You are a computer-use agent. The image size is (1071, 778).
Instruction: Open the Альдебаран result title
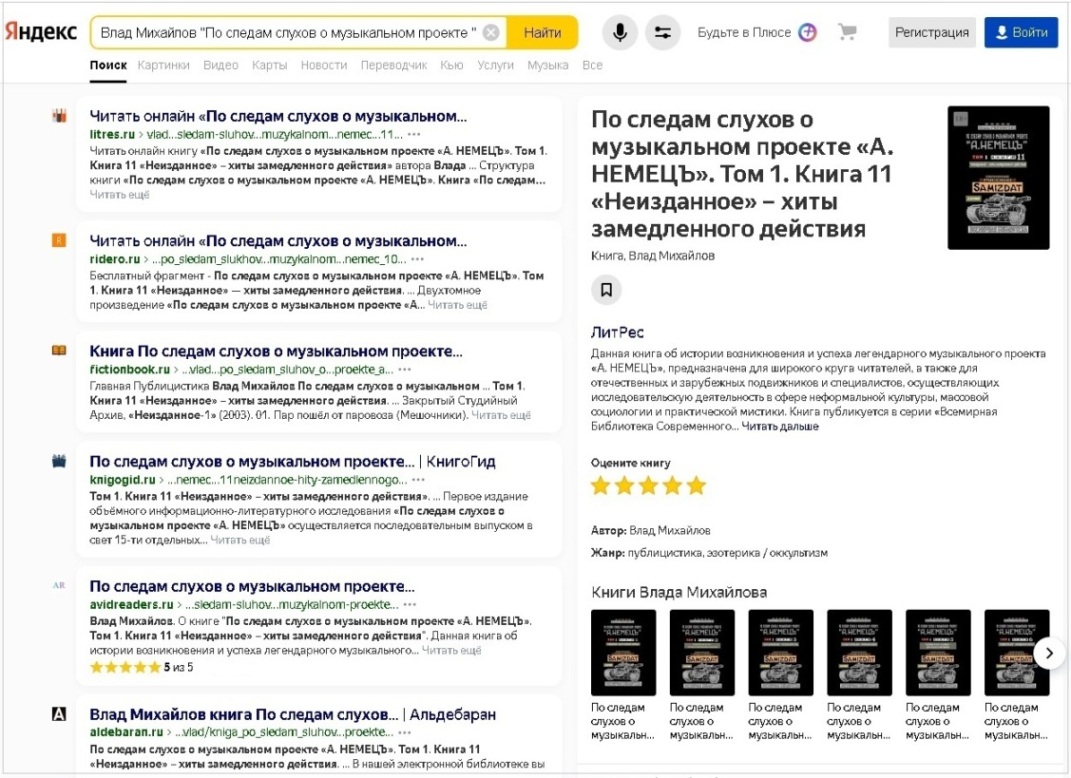[x=292, y=714]
